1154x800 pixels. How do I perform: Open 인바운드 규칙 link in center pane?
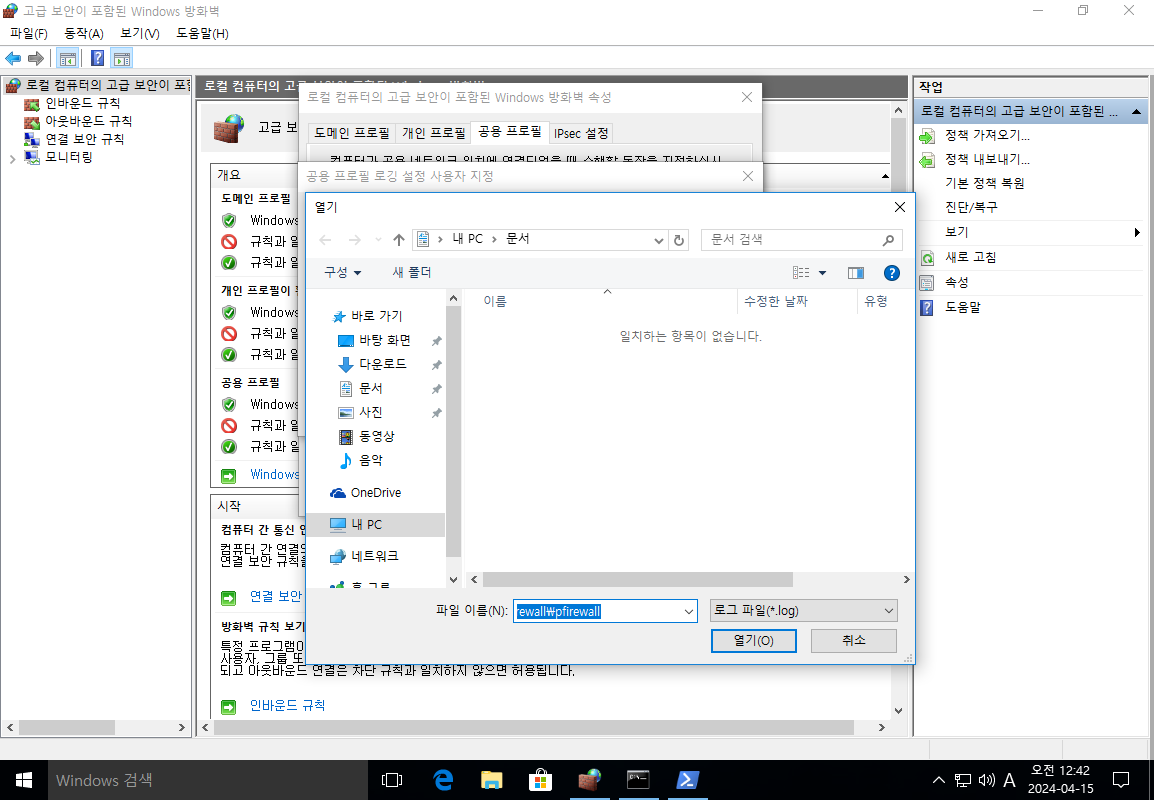(x=287, y=706)
